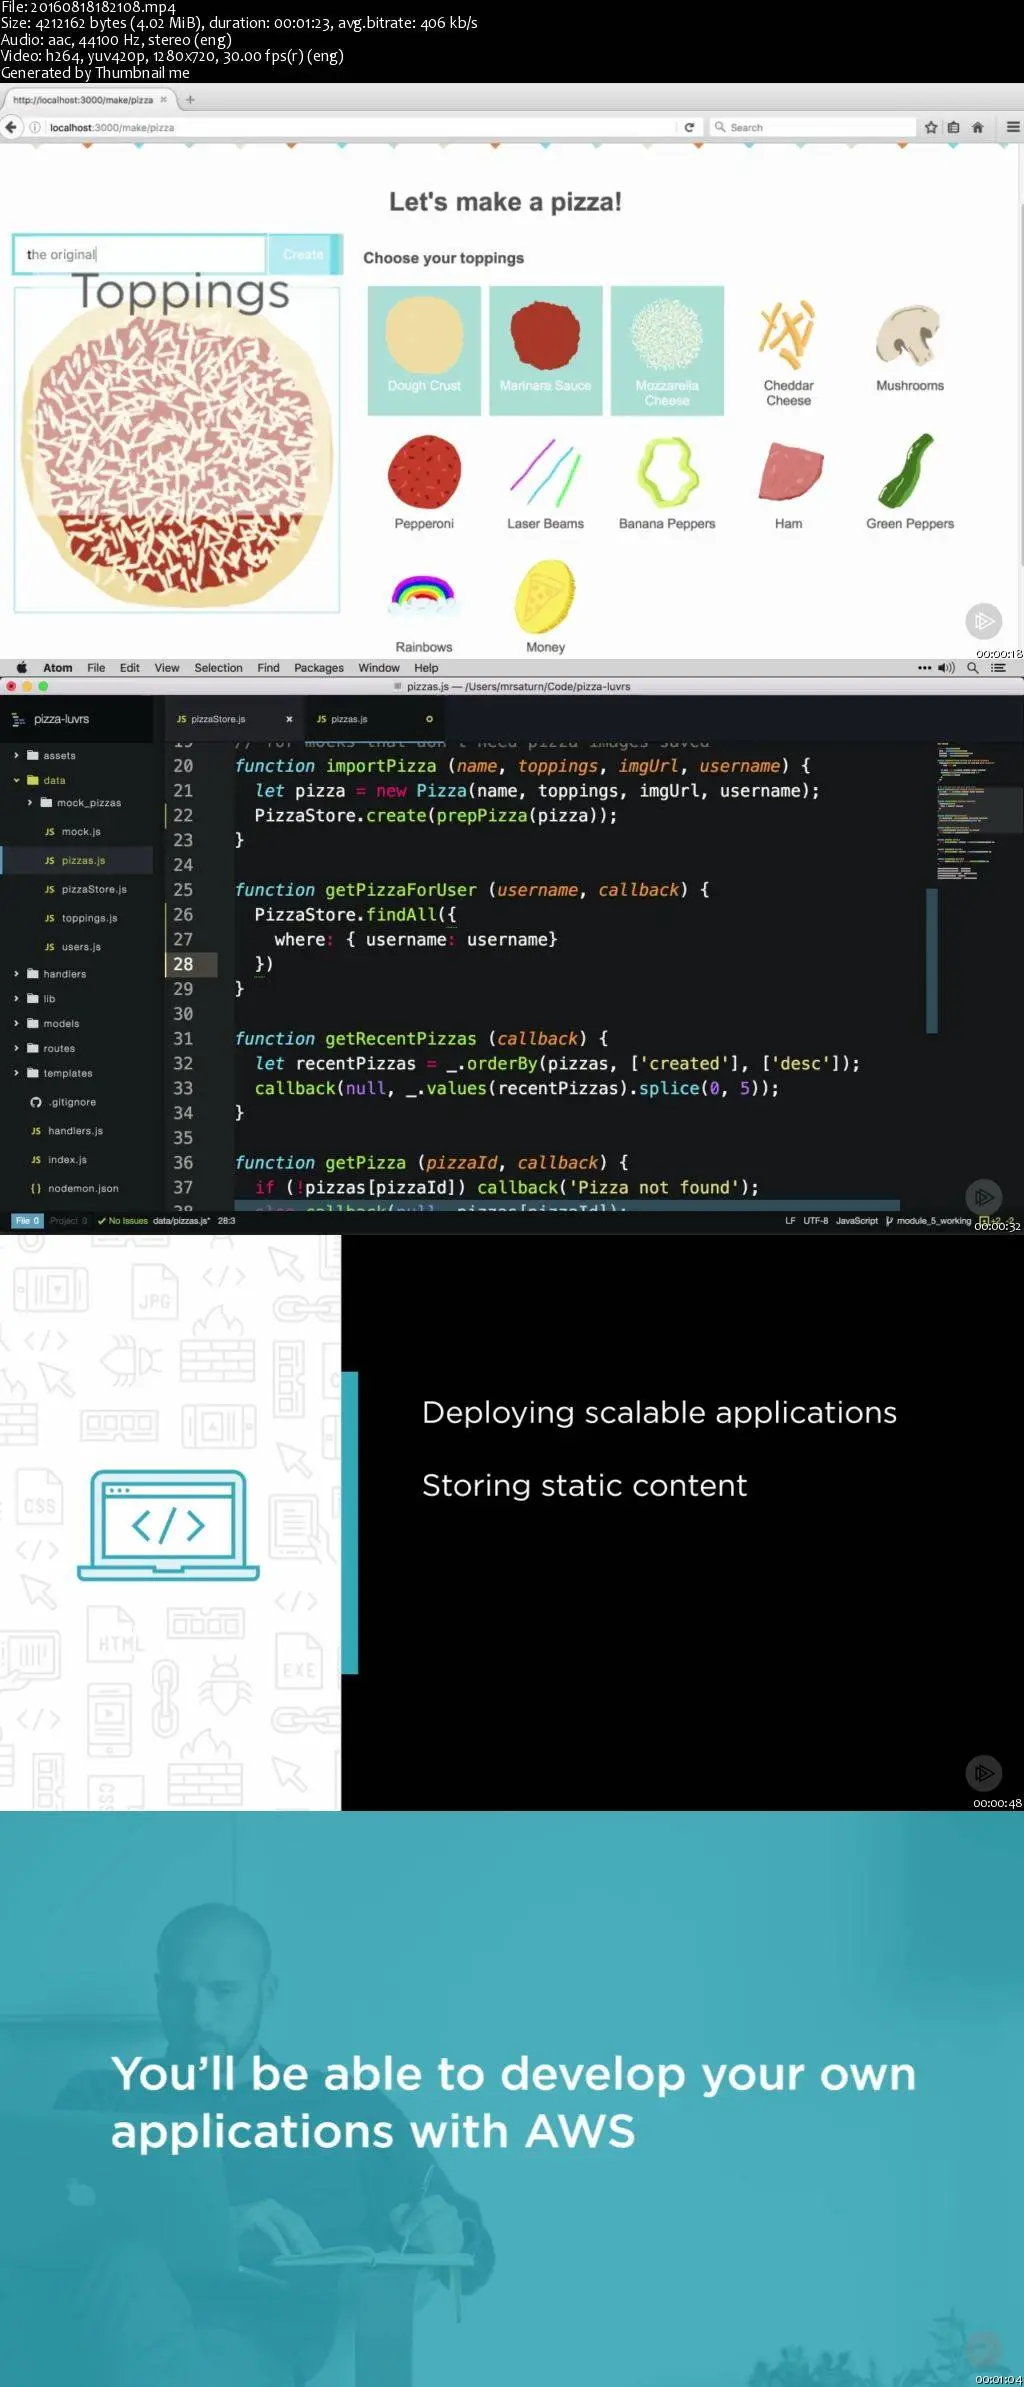Toggle off the Marinara Sauce topping
Image resolution: width=1024 pixels, height=2387 pixels.
point(546,350)
